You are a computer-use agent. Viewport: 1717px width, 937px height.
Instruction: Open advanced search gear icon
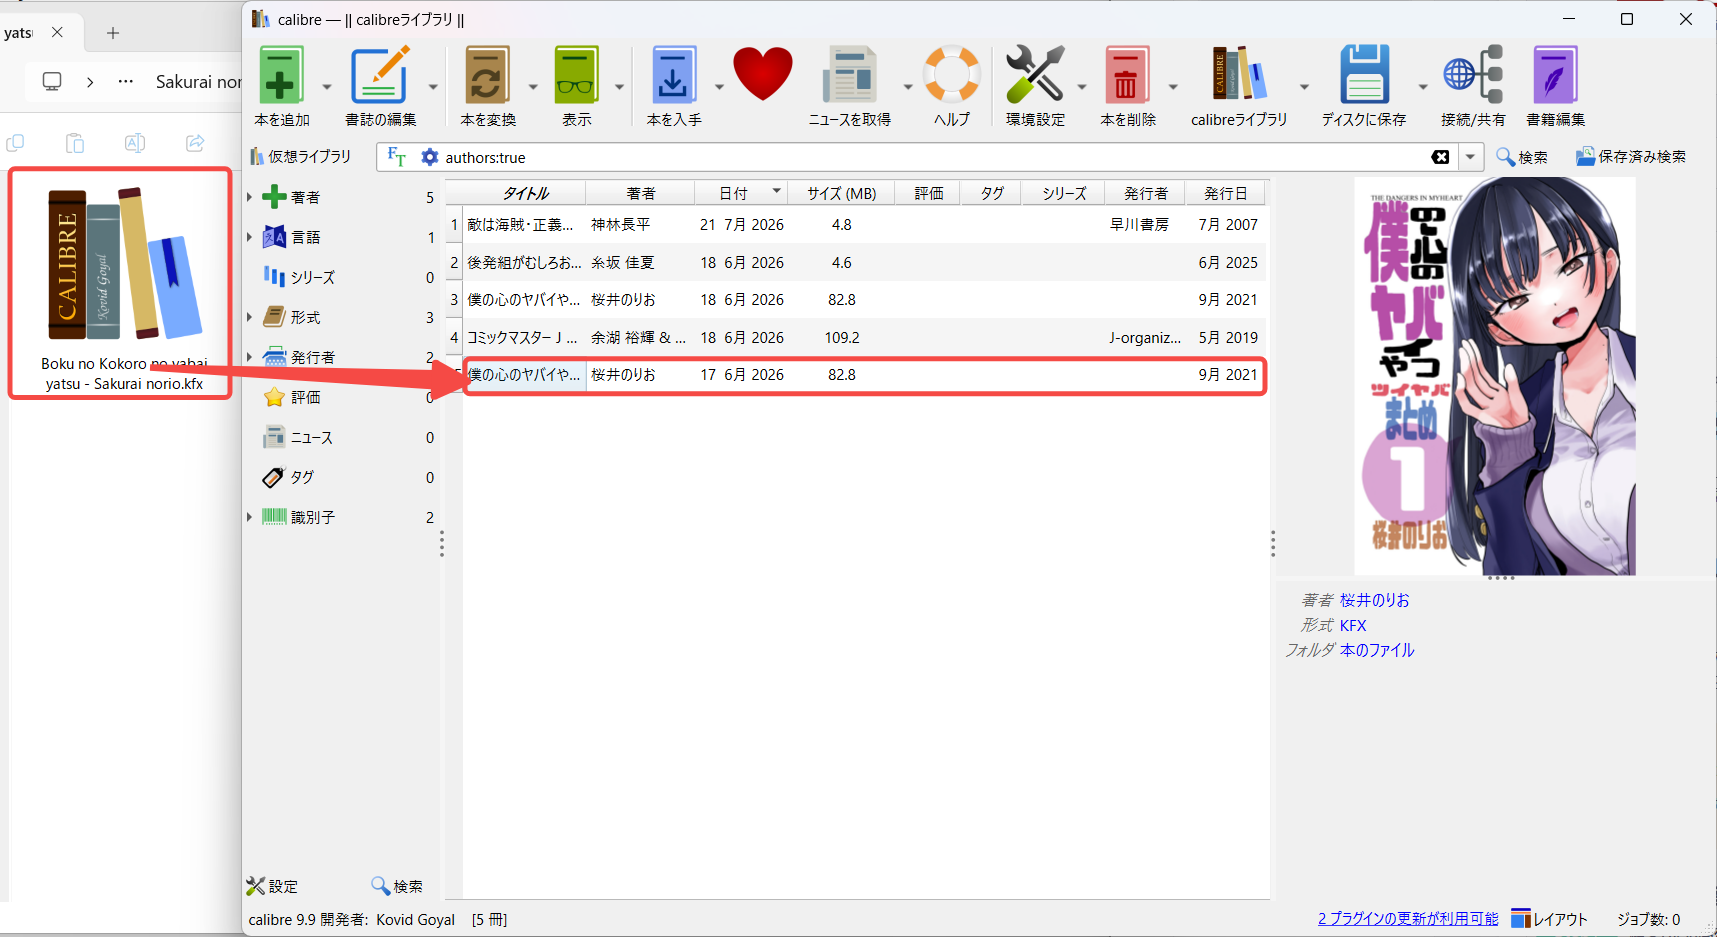click(x=430, y=157)
